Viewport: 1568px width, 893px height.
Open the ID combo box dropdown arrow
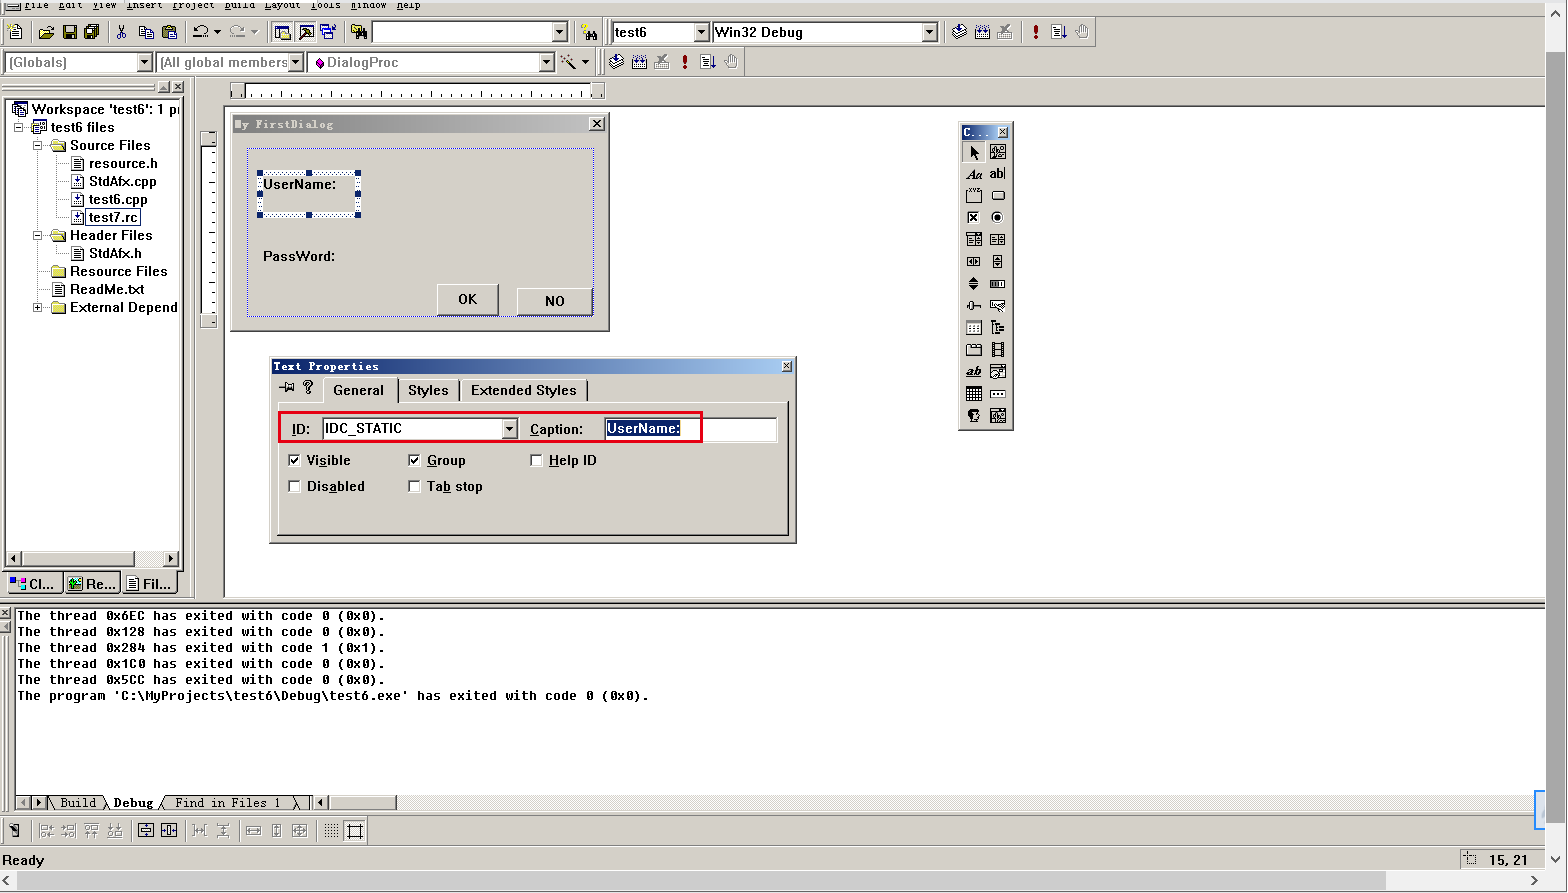(x=509, y=429)
